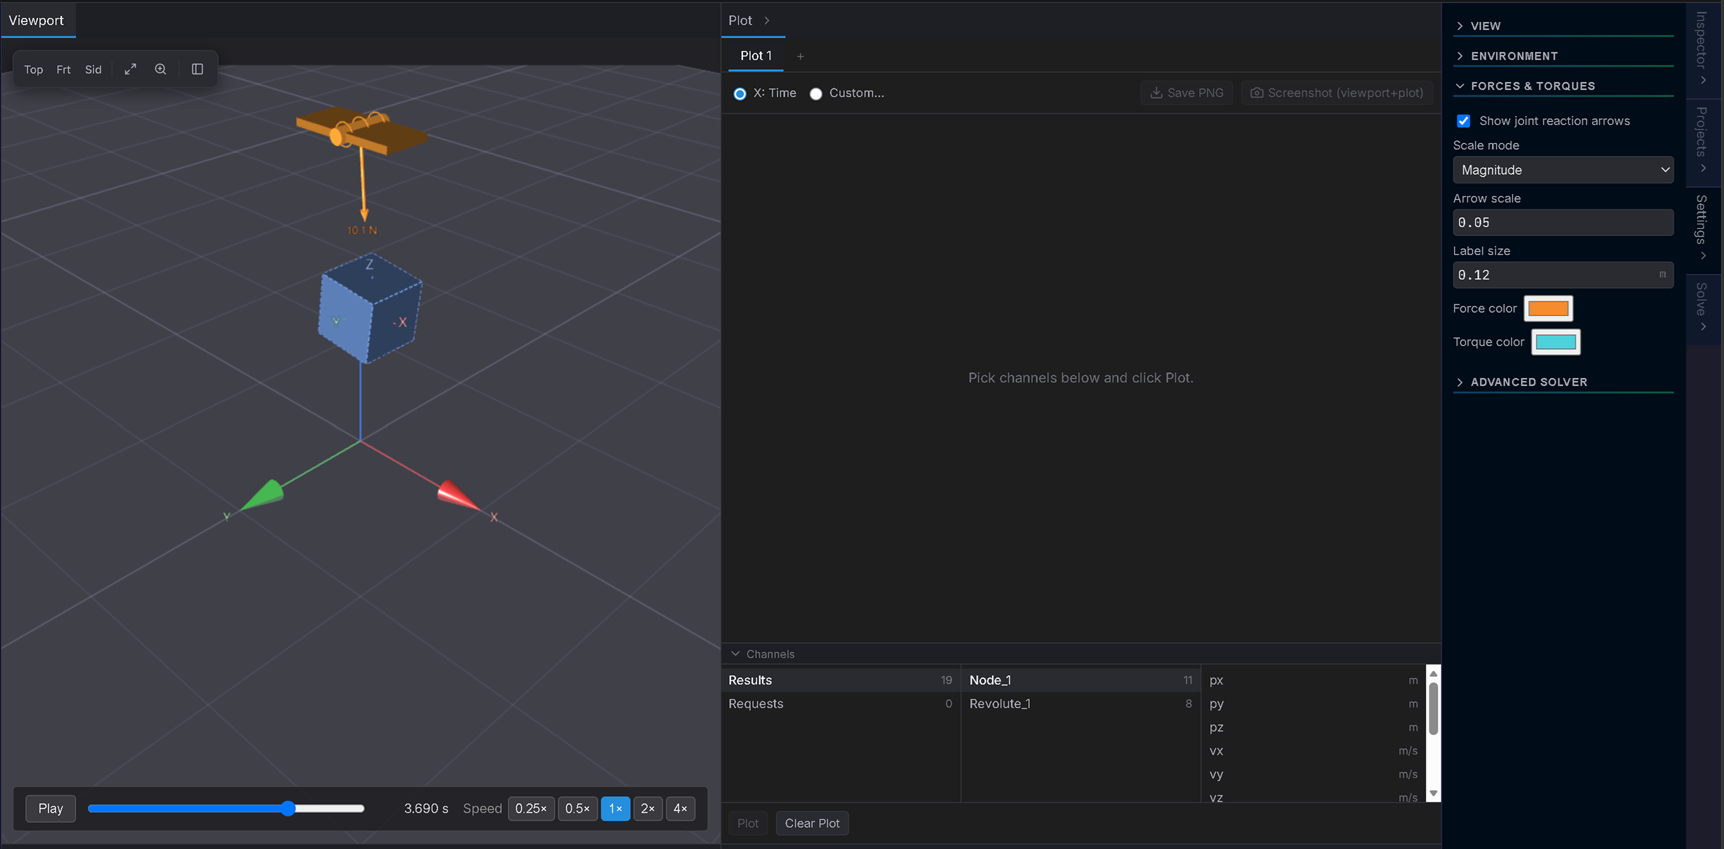
Task: Toggle the split panel layout icon
Action: pyautogui.click(x=197, y=69)
